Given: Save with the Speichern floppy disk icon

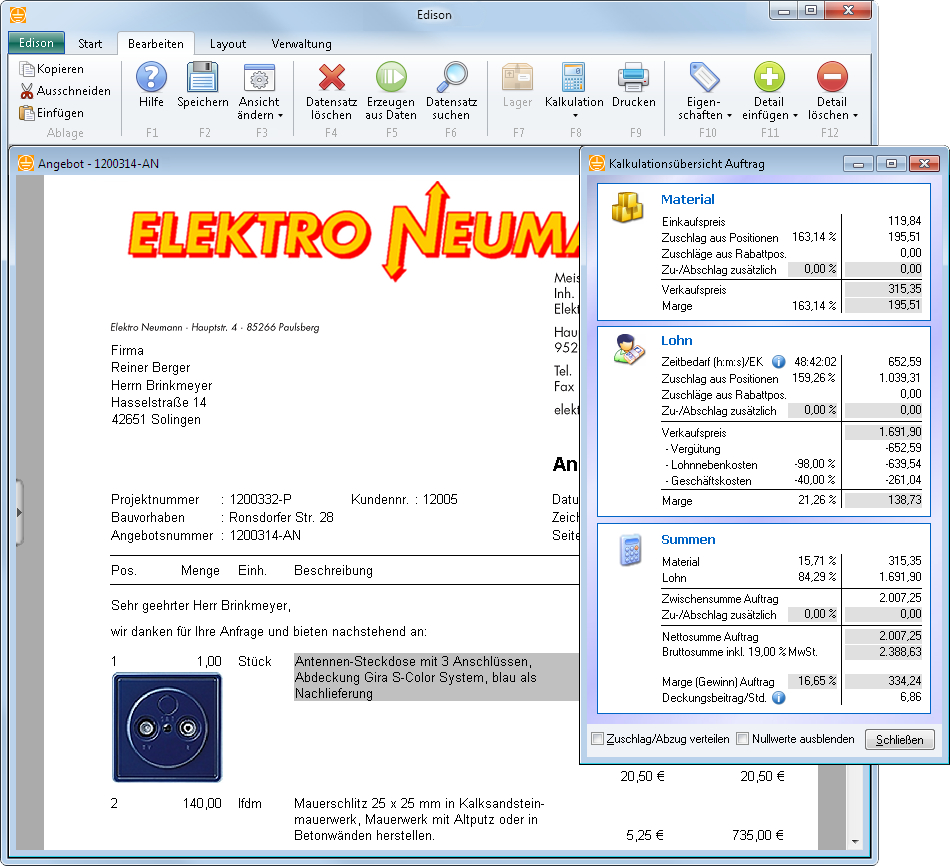Looking at the screenshot, I should click(203, 78).
